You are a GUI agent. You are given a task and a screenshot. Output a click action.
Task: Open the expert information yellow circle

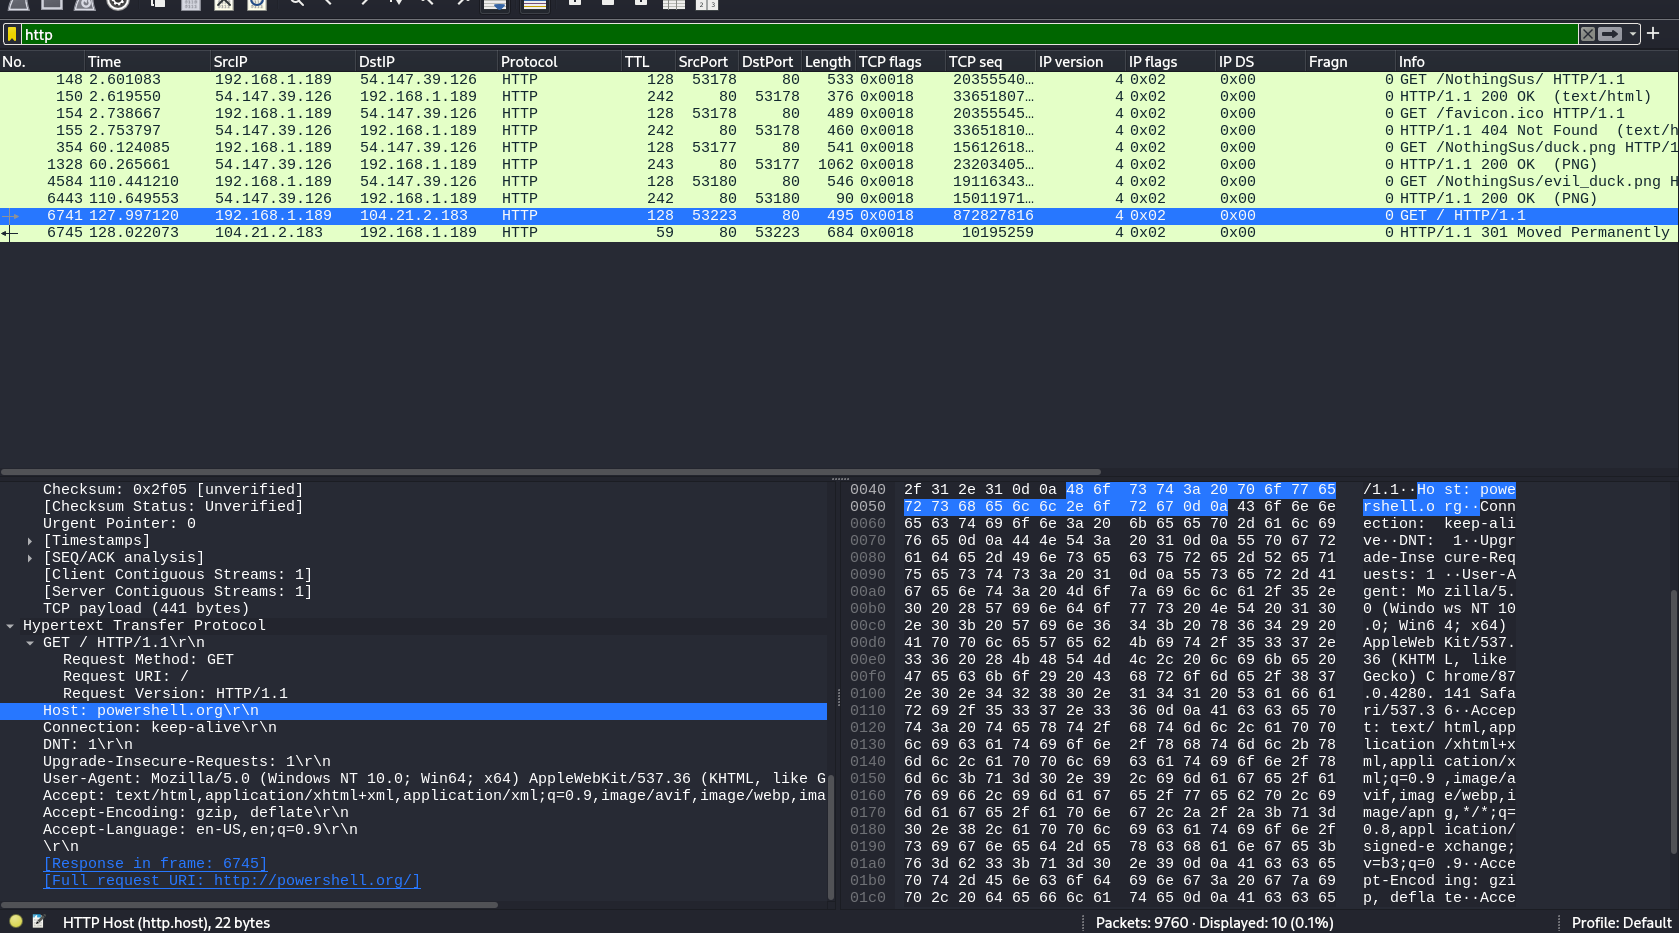pyautogui.click(x=16, y=922)
